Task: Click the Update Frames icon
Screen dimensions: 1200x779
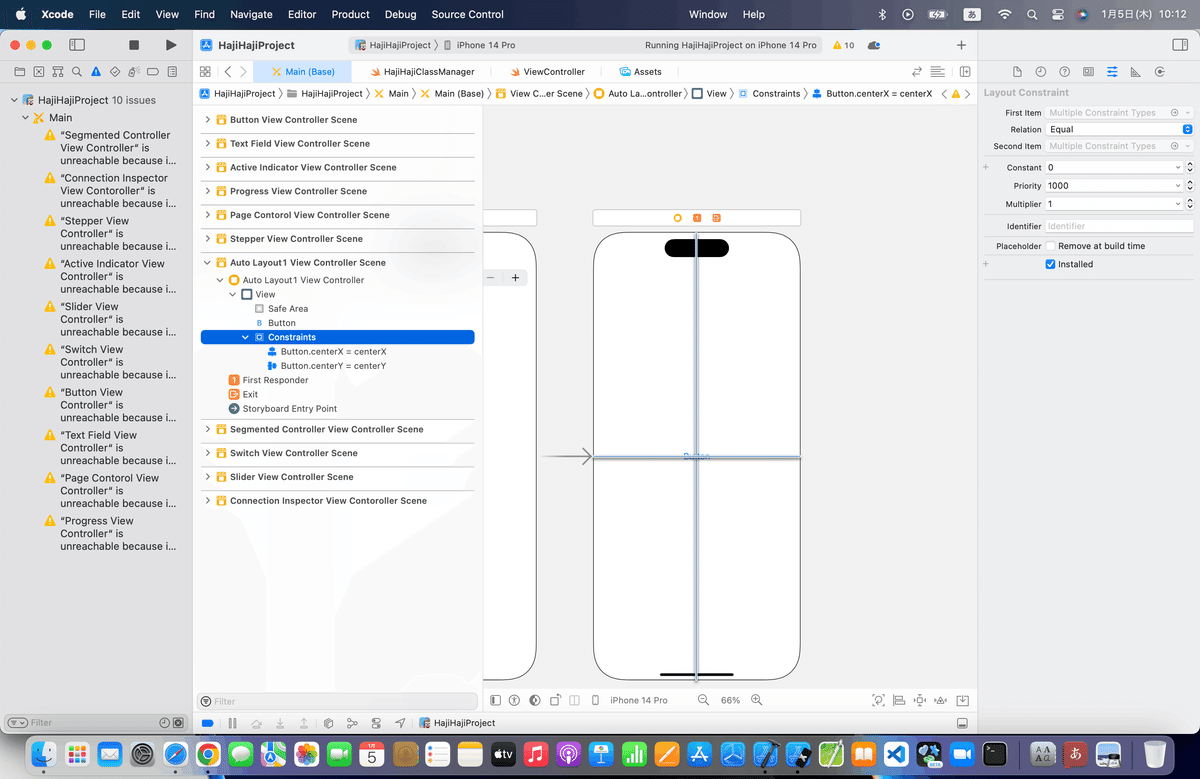Action: coord(878,700)
